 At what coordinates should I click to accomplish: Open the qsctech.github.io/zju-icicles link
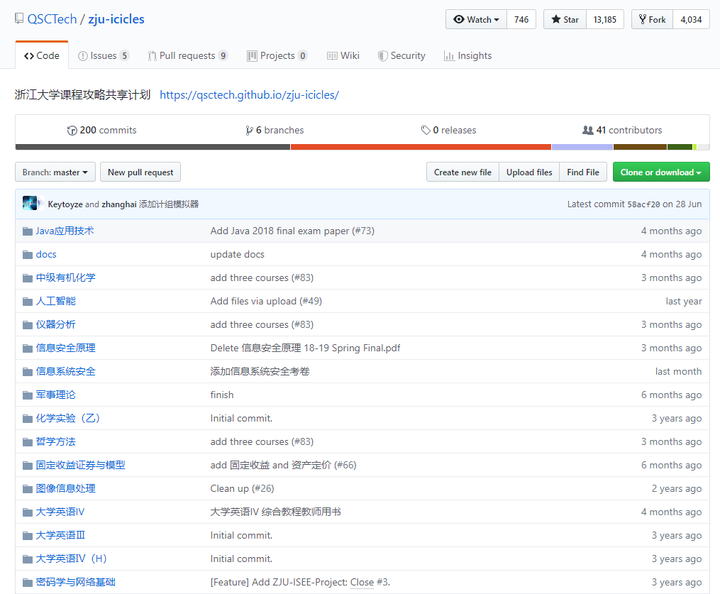pyautogui.click(x=249, y=95)
